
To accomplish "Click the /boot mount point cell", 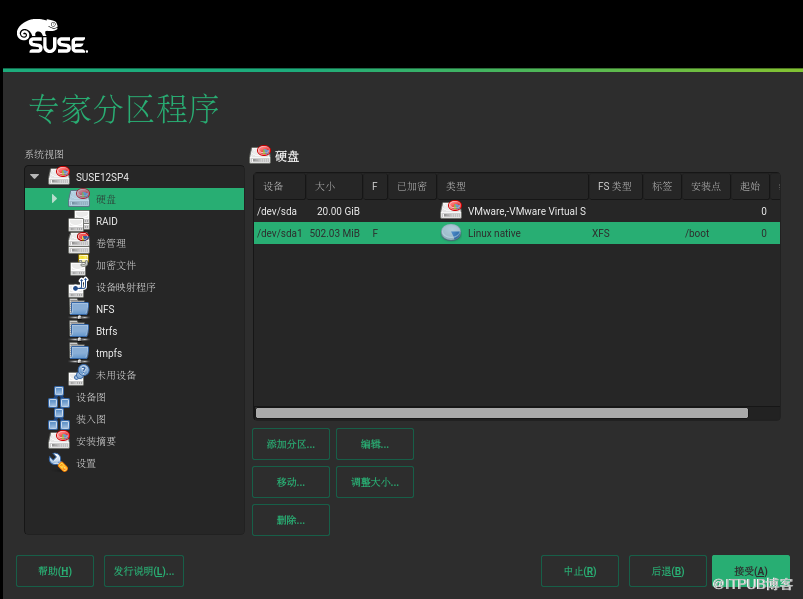I will click(x=697, y=233).
